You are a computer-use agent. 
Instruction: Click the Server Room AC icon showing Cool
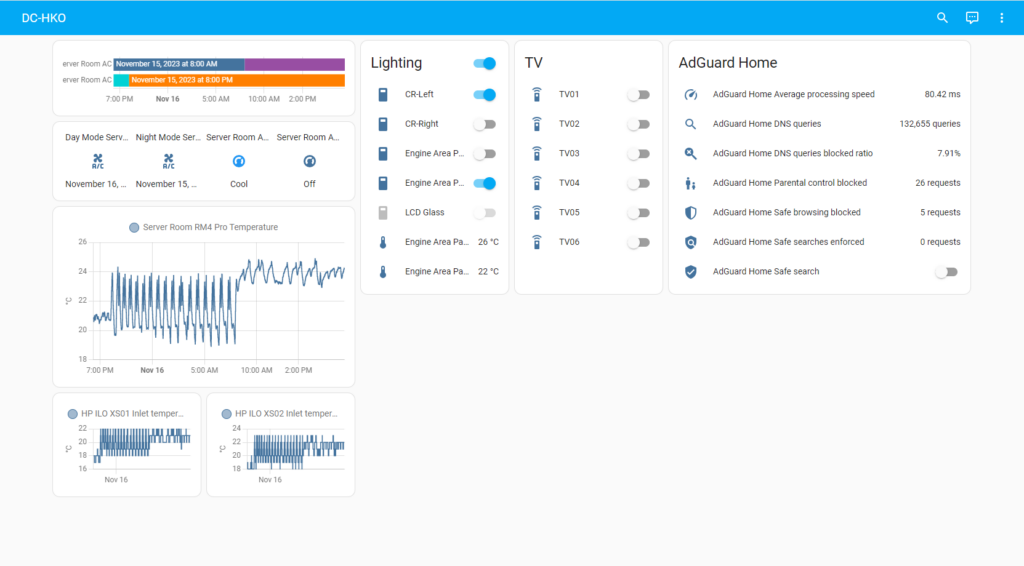click(239, 161)
